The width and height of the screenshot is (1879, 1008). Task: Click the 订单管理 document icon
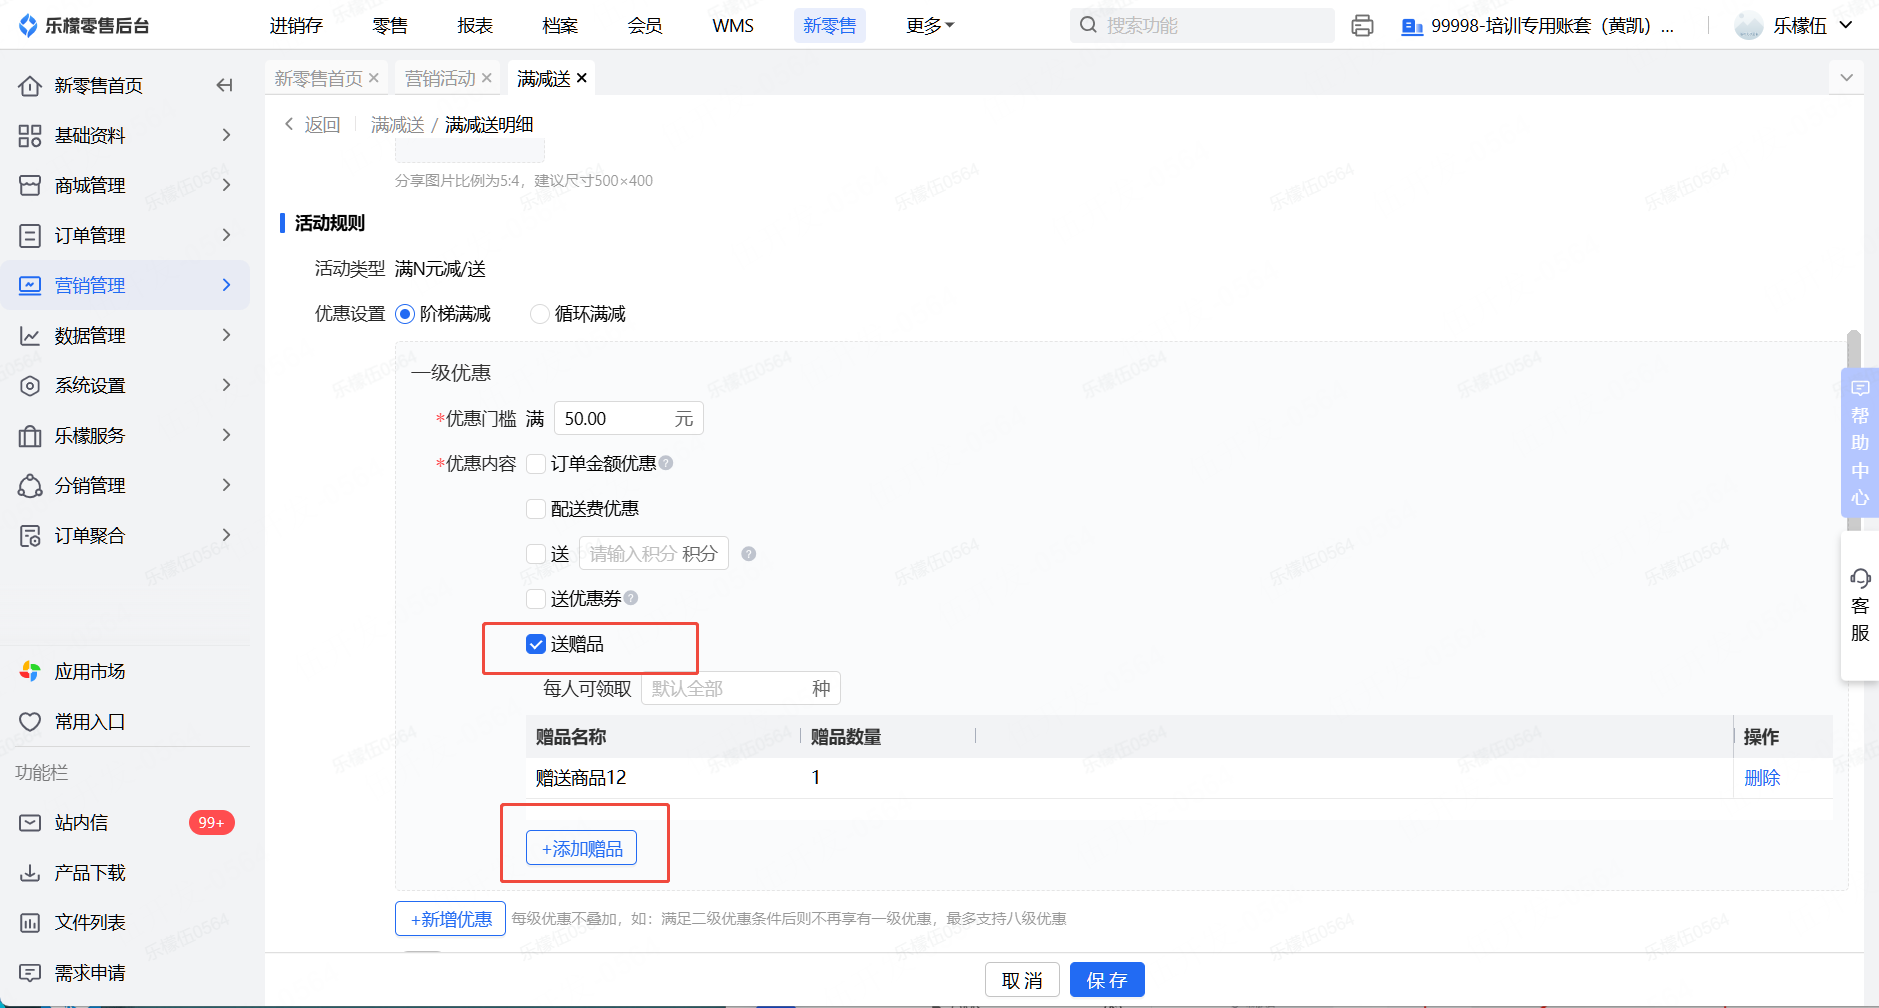30,236
